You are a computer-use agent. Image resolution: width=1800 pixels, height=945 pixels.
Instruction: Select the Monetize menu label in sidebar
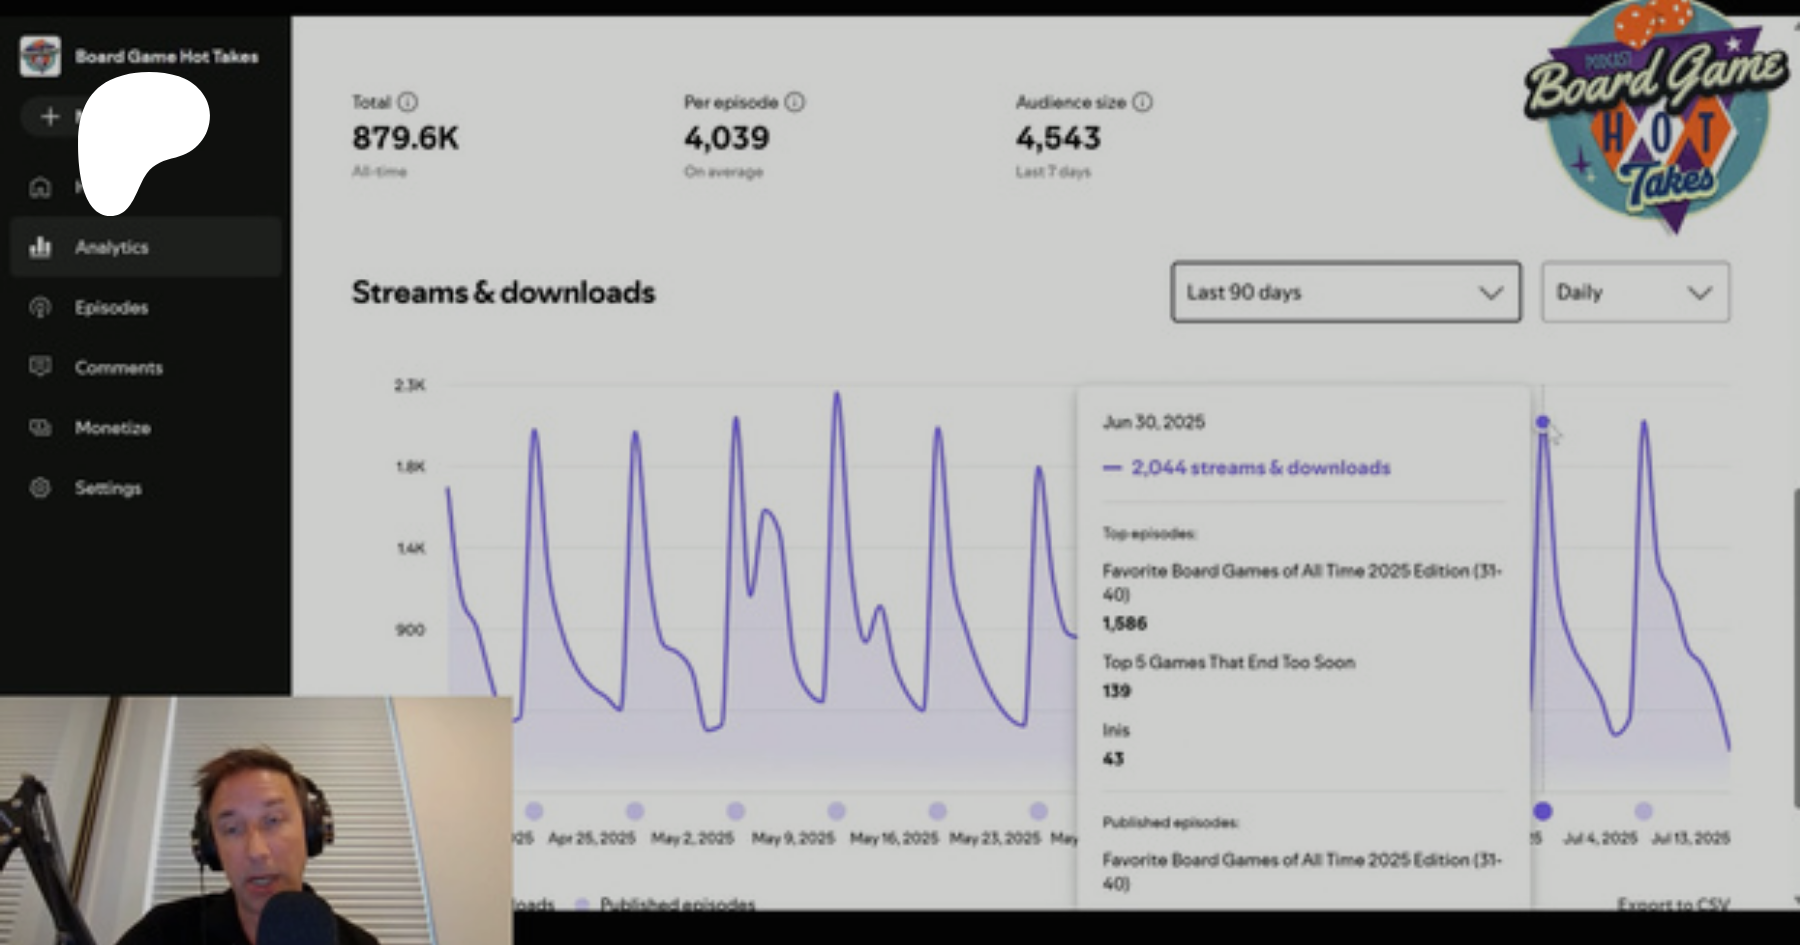pyautogui.click(x=112, y=428)
